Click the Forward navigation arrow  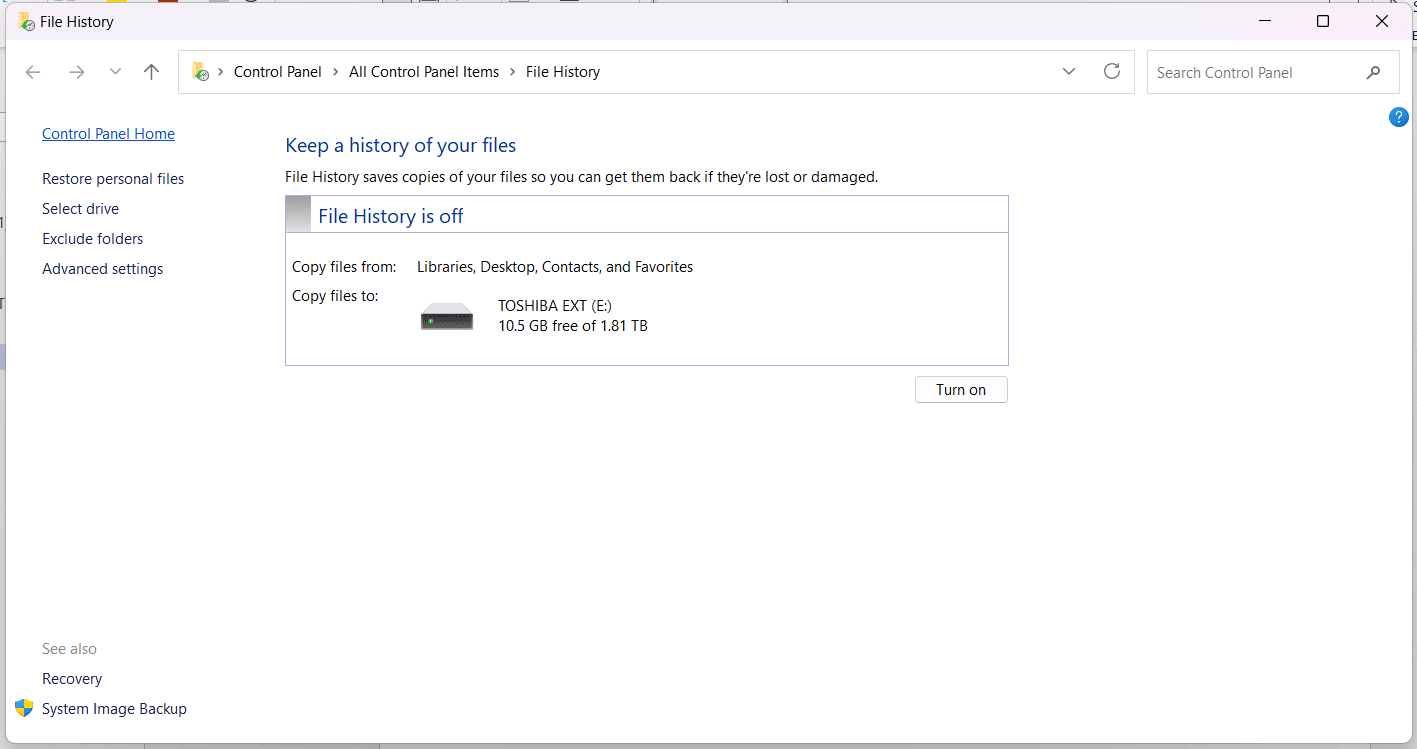click(x=77, y=72)
